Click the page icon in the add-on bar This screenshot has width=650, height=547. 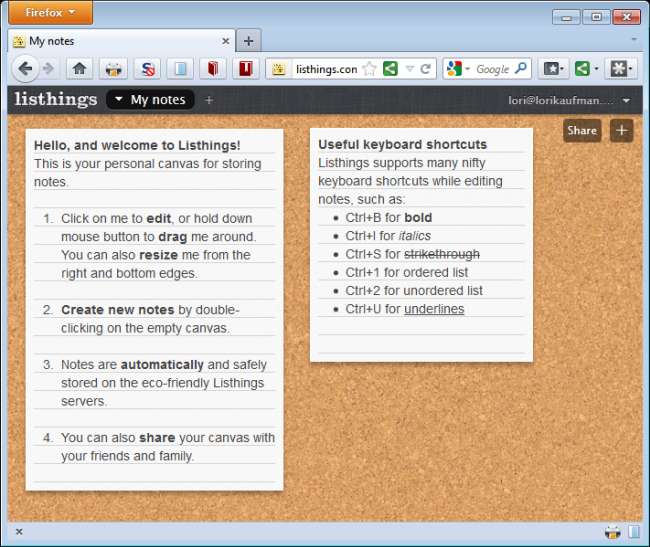pyautogui.click(x=634, y=532)
